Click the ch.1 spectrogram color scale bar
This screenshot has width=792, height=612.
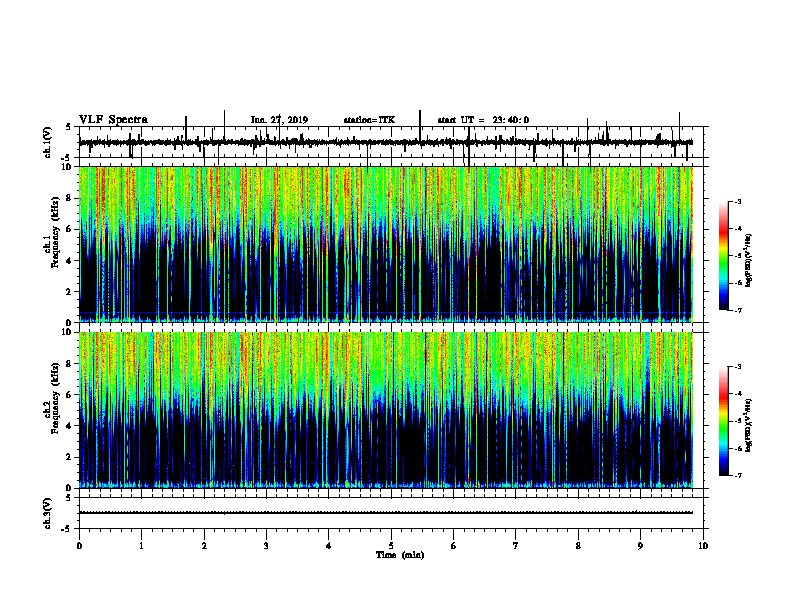click(724, 256)
